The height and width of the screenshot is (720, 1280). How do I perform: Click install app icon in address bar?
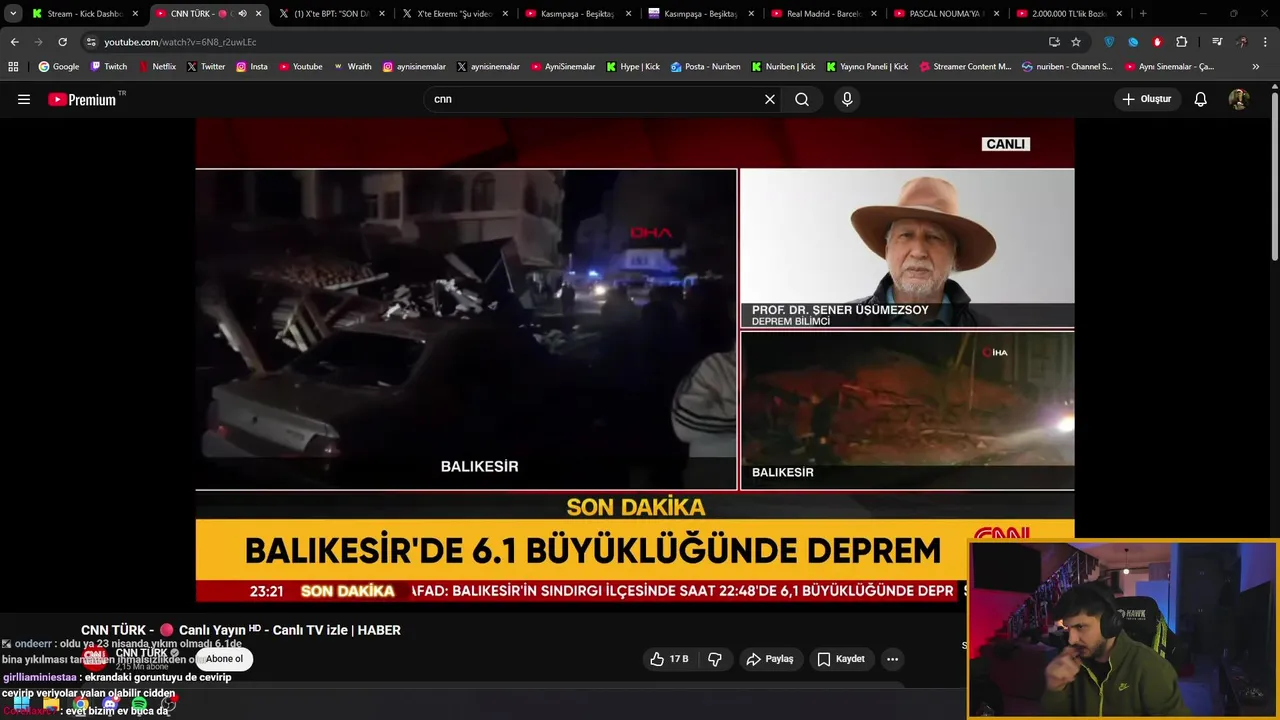tap(1054, 42)
